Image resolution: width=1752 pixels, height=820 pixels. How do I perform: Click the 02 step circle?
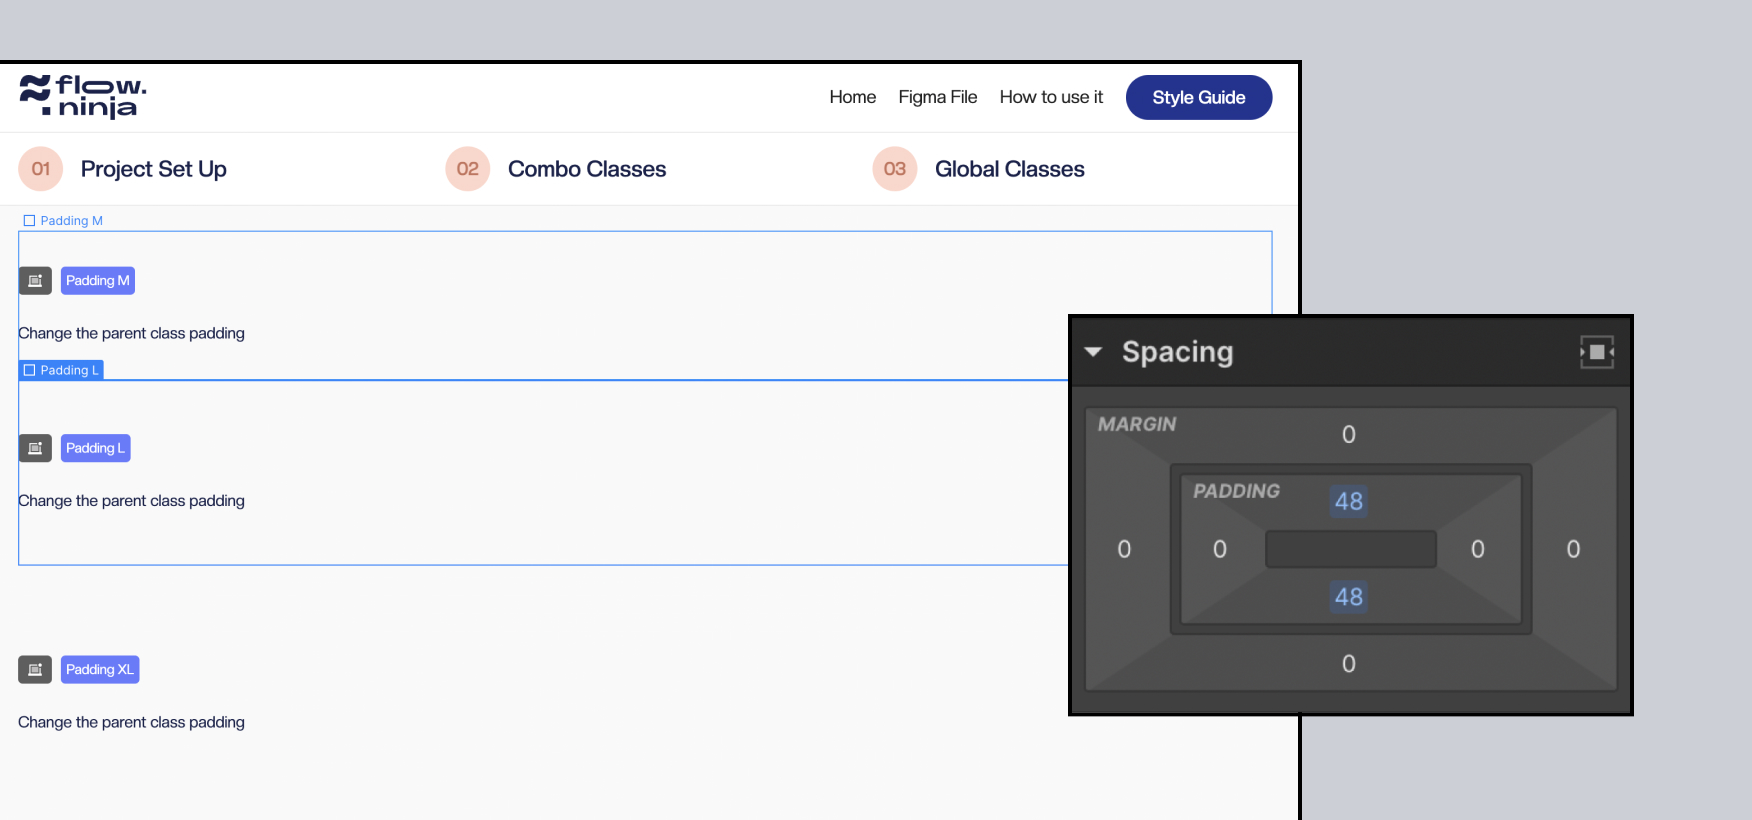(468, 169)
